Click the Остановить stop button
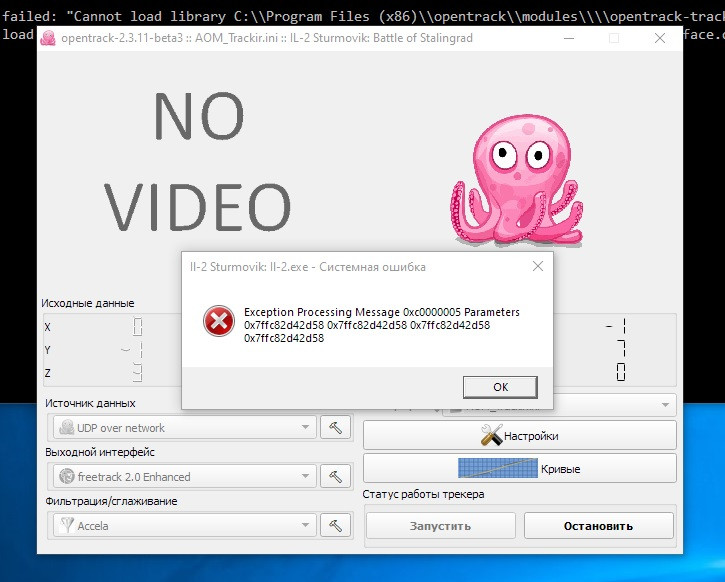This screenshot has width=725, height=582. [x=598, y=526]
